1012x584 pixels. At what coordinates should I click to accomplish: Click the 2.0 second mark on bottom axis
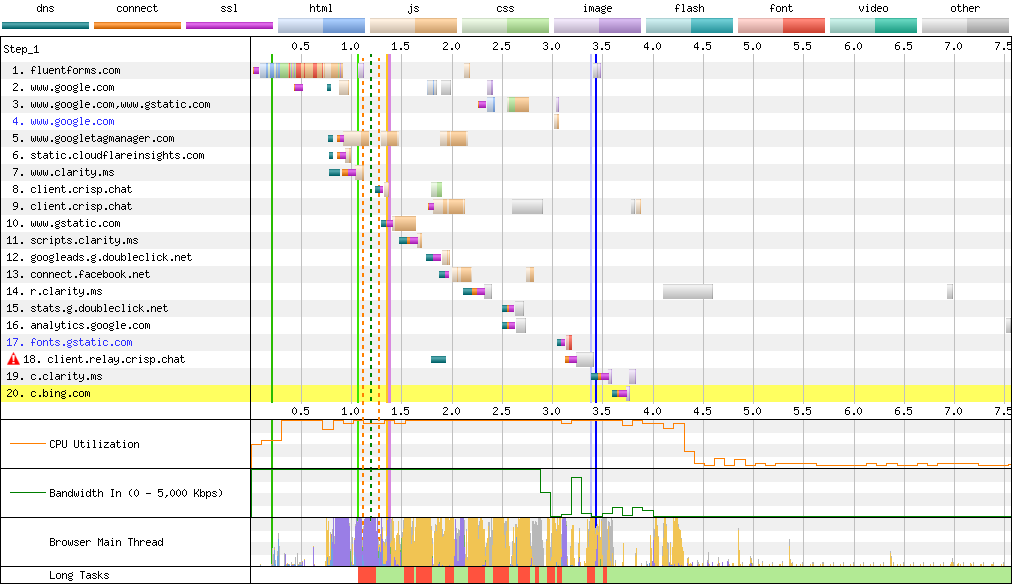pos(451,411)
